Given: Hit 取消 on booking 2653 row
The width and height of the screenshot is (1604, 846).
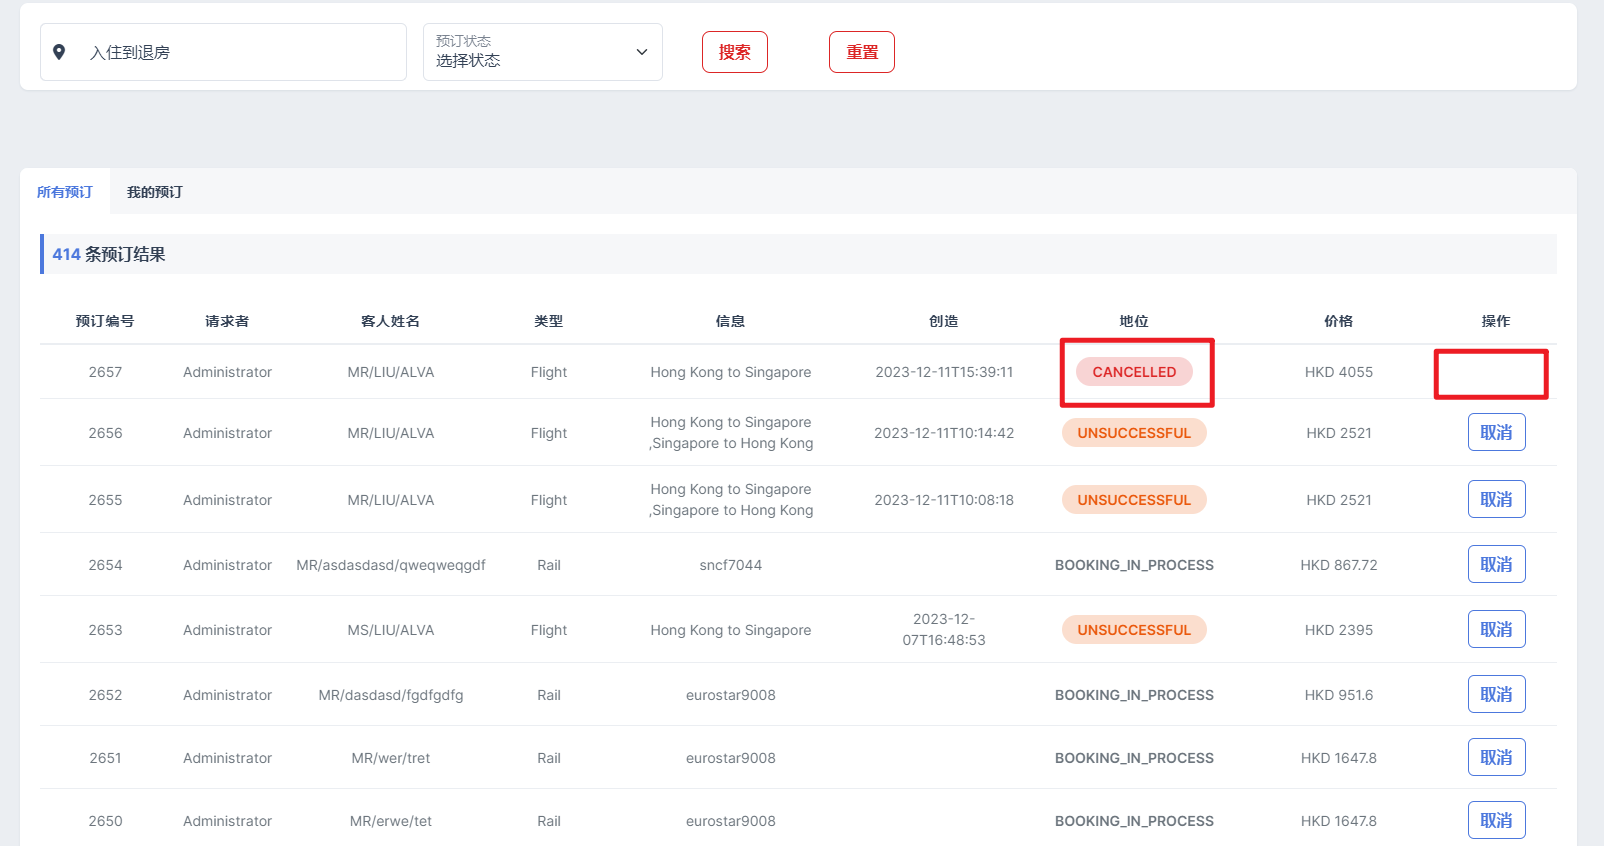Looking at the screenshot, I should (1496, 629).
